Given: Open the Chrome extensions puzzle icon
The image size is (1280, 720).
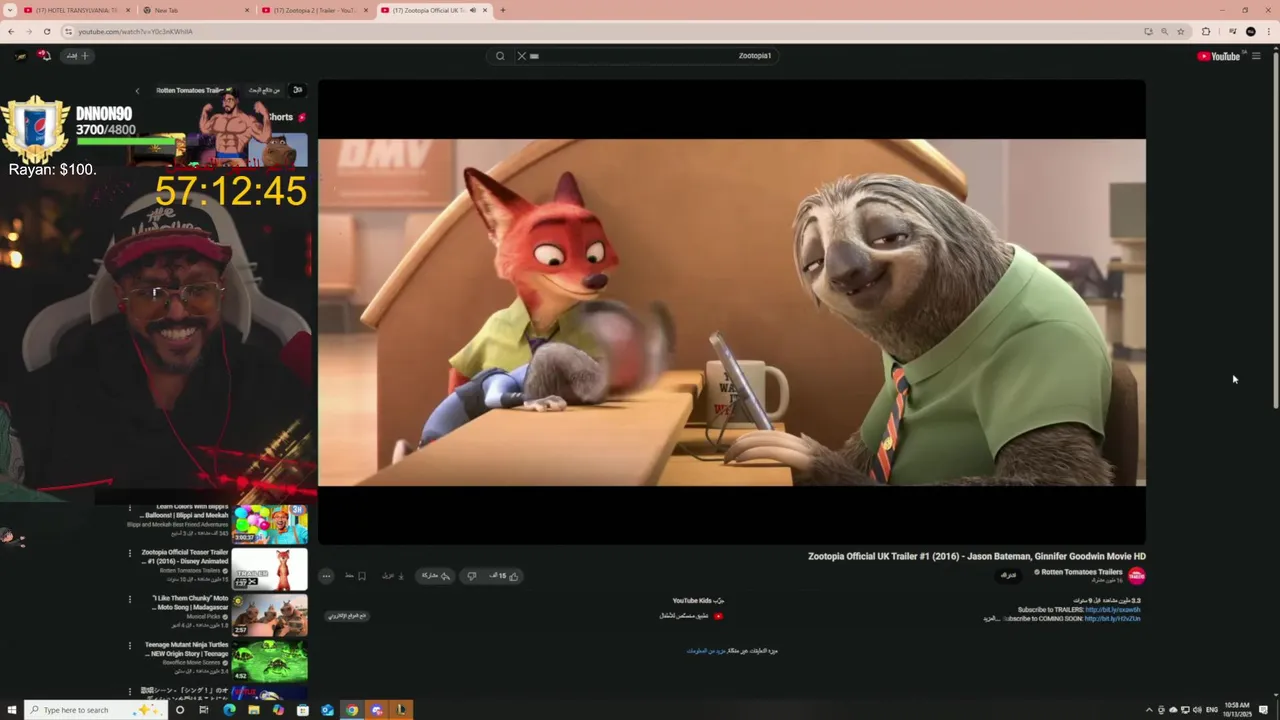Looking at the screenshot, I should click(1206, 31).
